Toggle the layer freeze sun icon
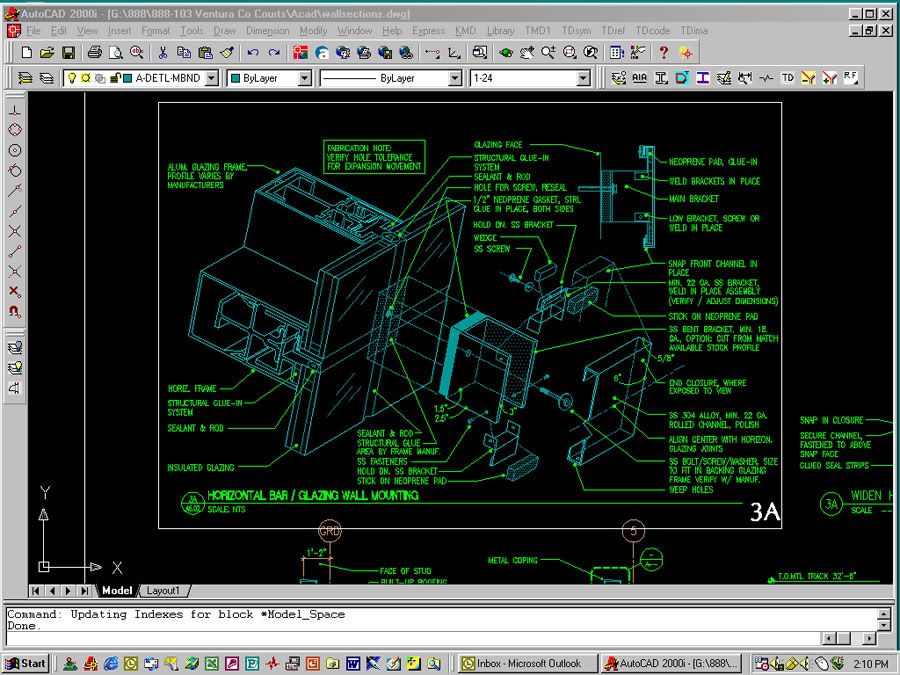The width and height of the screenshot is (900, 675). click(86, 78)
